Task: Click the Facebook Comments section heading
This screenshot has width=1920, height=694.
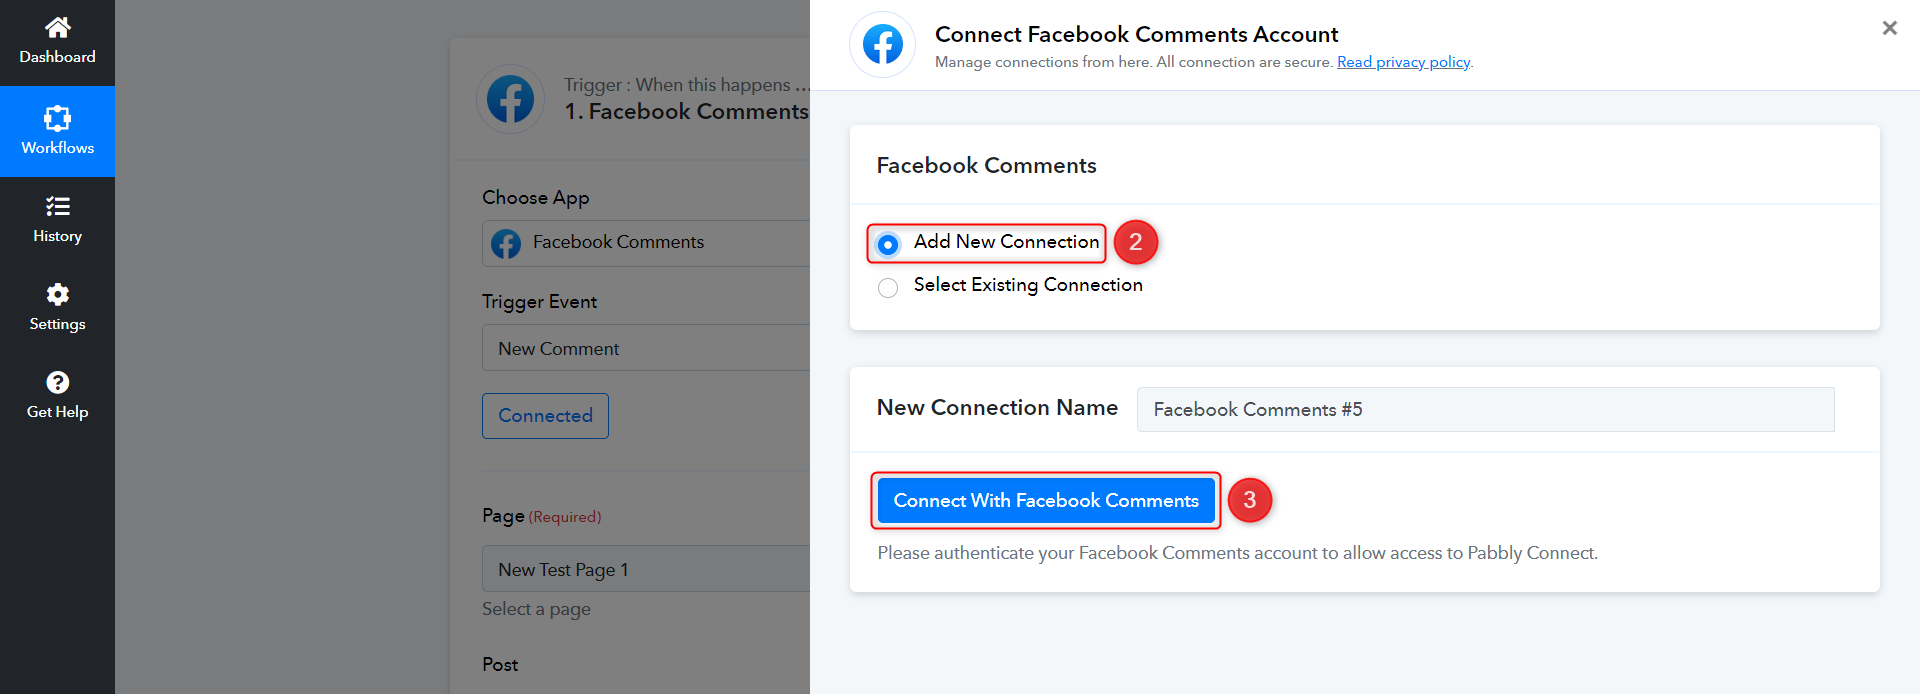Action: (x=986, y=166)
